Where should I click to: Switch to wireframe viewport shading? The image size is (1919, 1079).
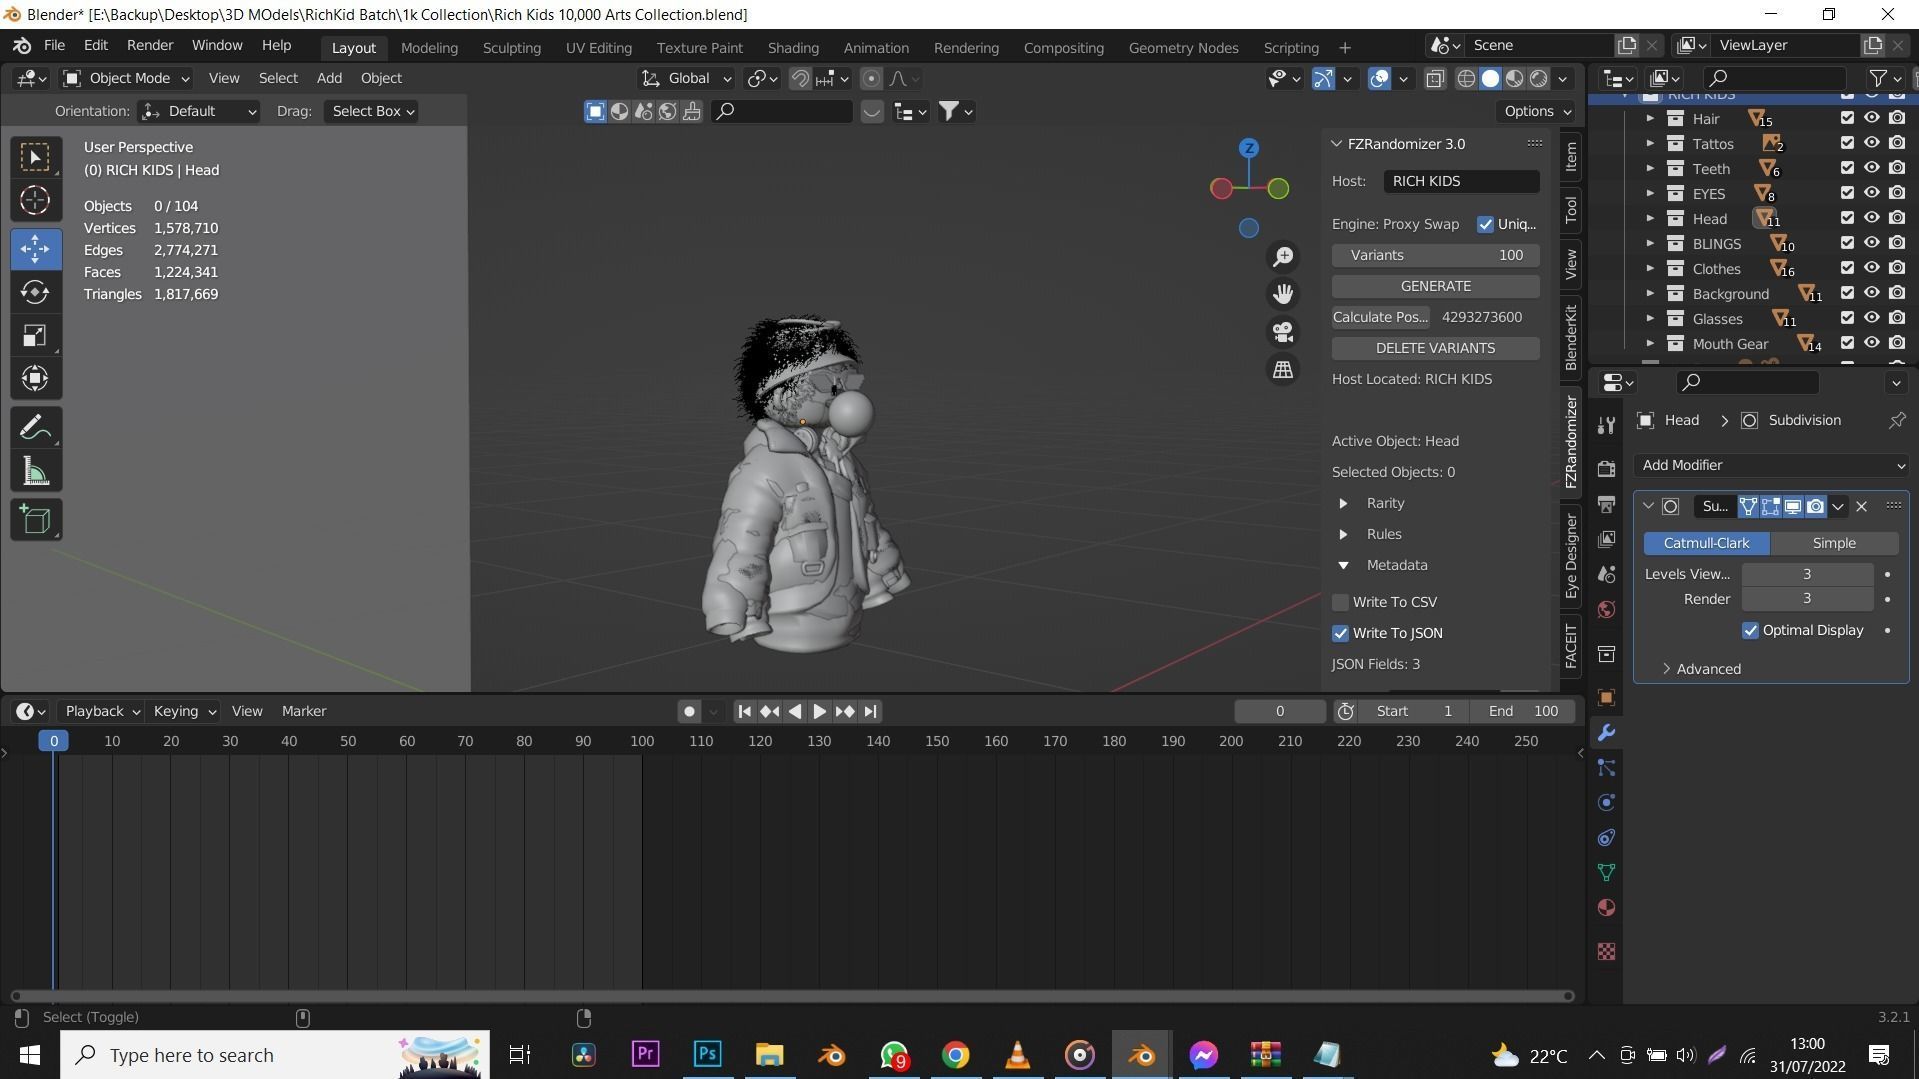(x=1466, y=79)
